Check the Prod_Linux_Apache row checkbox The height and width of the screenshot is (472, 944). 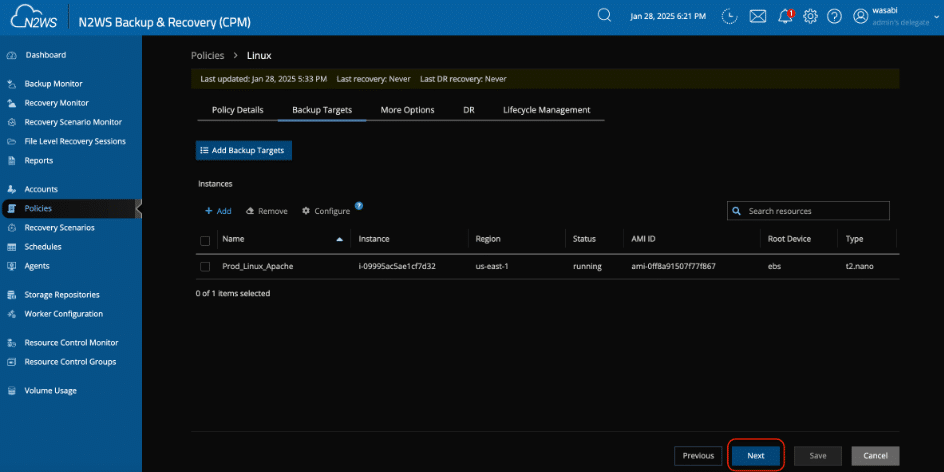tap(205, 267)
